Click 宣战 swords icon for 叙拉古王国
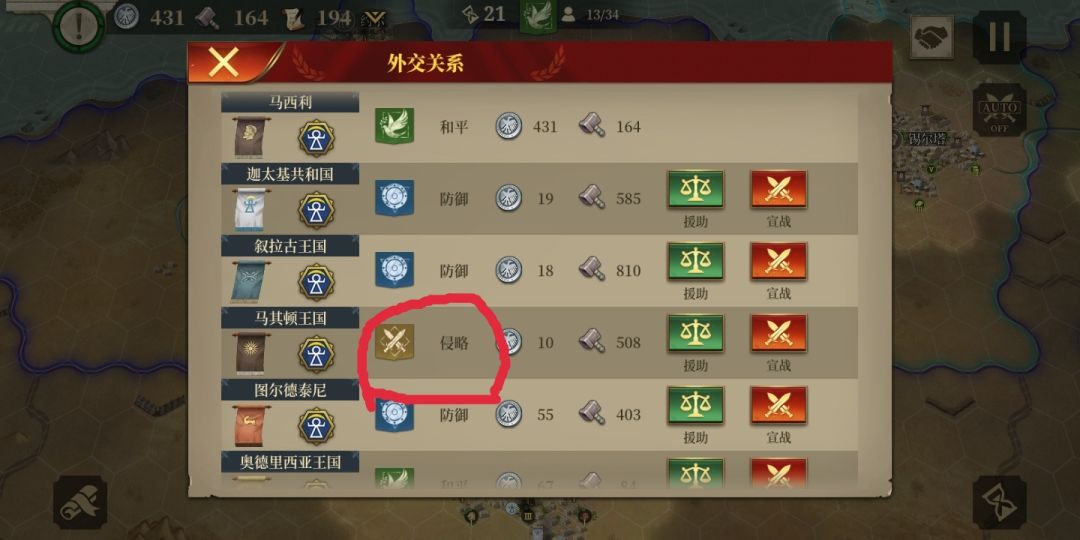The width and height of the screenshot is (1080, 540). coord(778,261)
